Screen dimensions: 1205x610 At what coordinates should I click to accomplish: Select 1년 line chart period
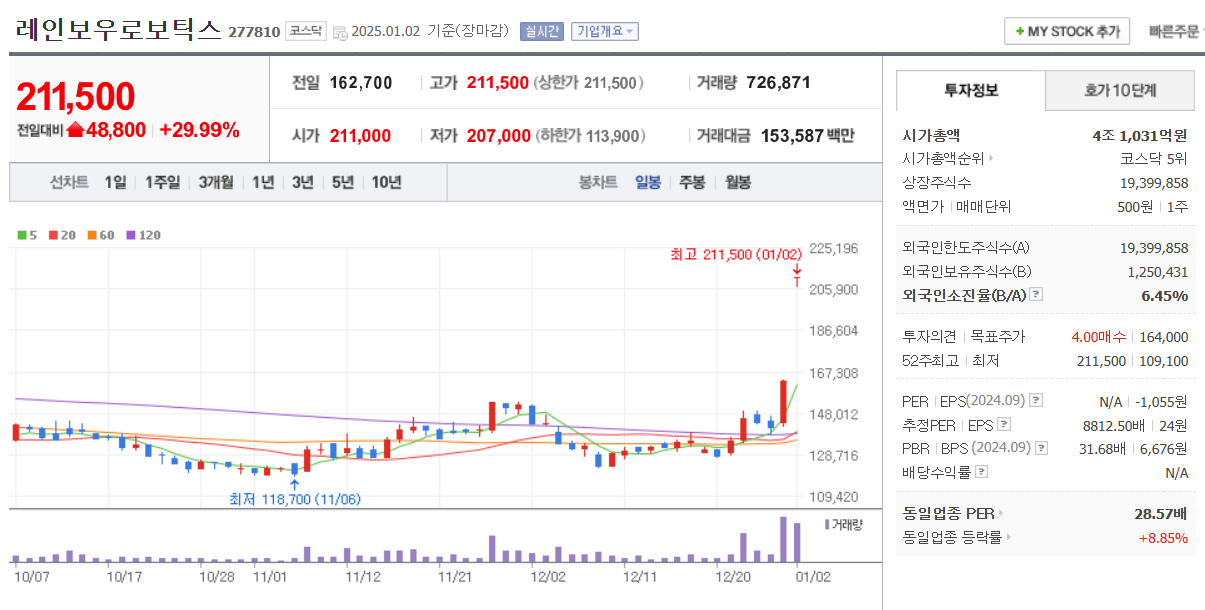click(x=263, y=182)
